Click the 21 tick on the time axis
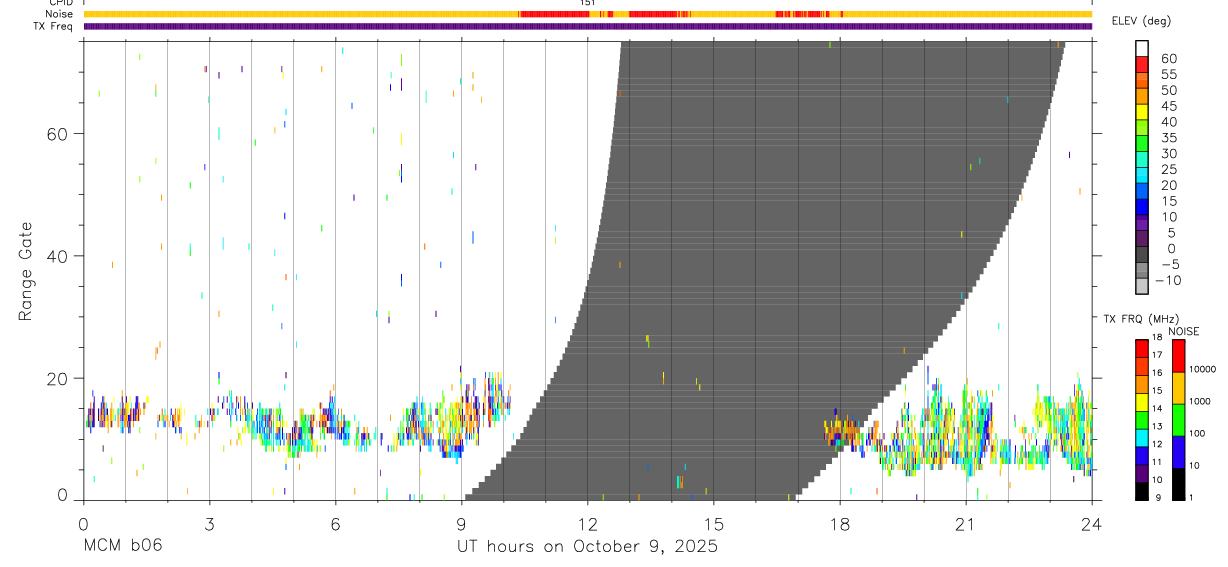Screen dimensions: 1228x567 (965, 523)
